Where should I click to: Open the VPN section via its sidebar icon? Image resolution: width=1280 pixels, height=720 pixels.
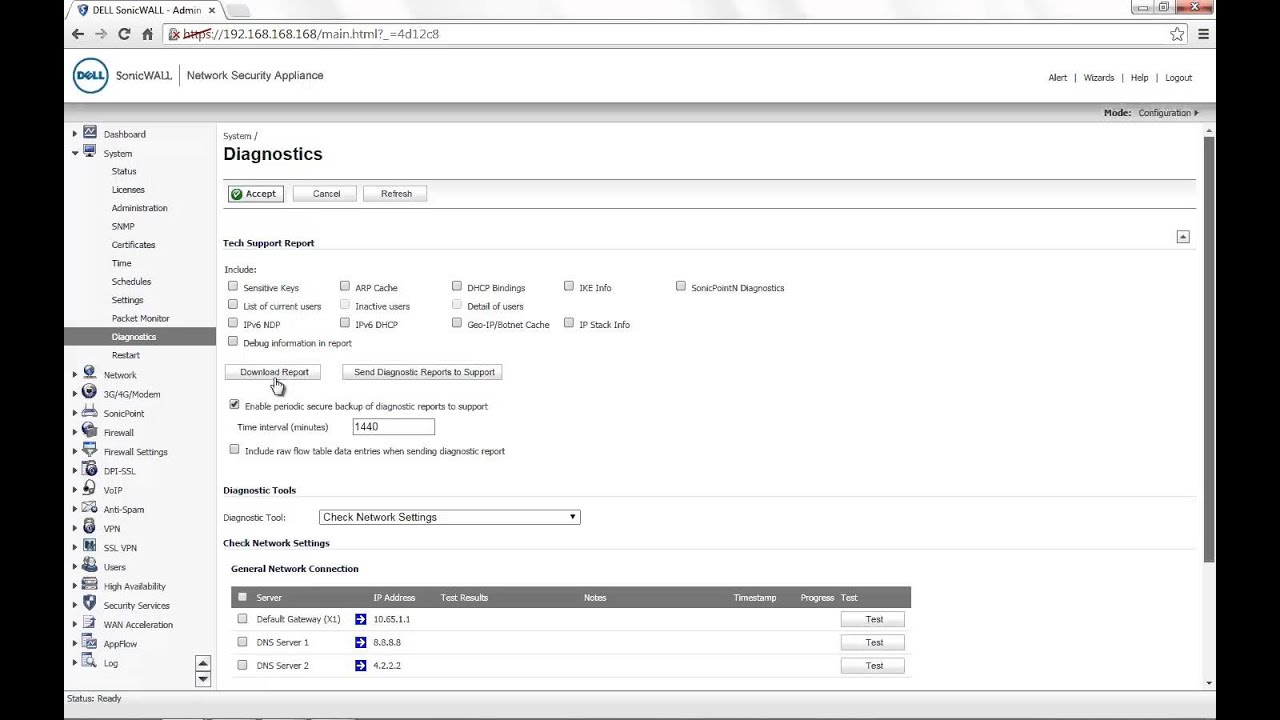coord(90,528)
